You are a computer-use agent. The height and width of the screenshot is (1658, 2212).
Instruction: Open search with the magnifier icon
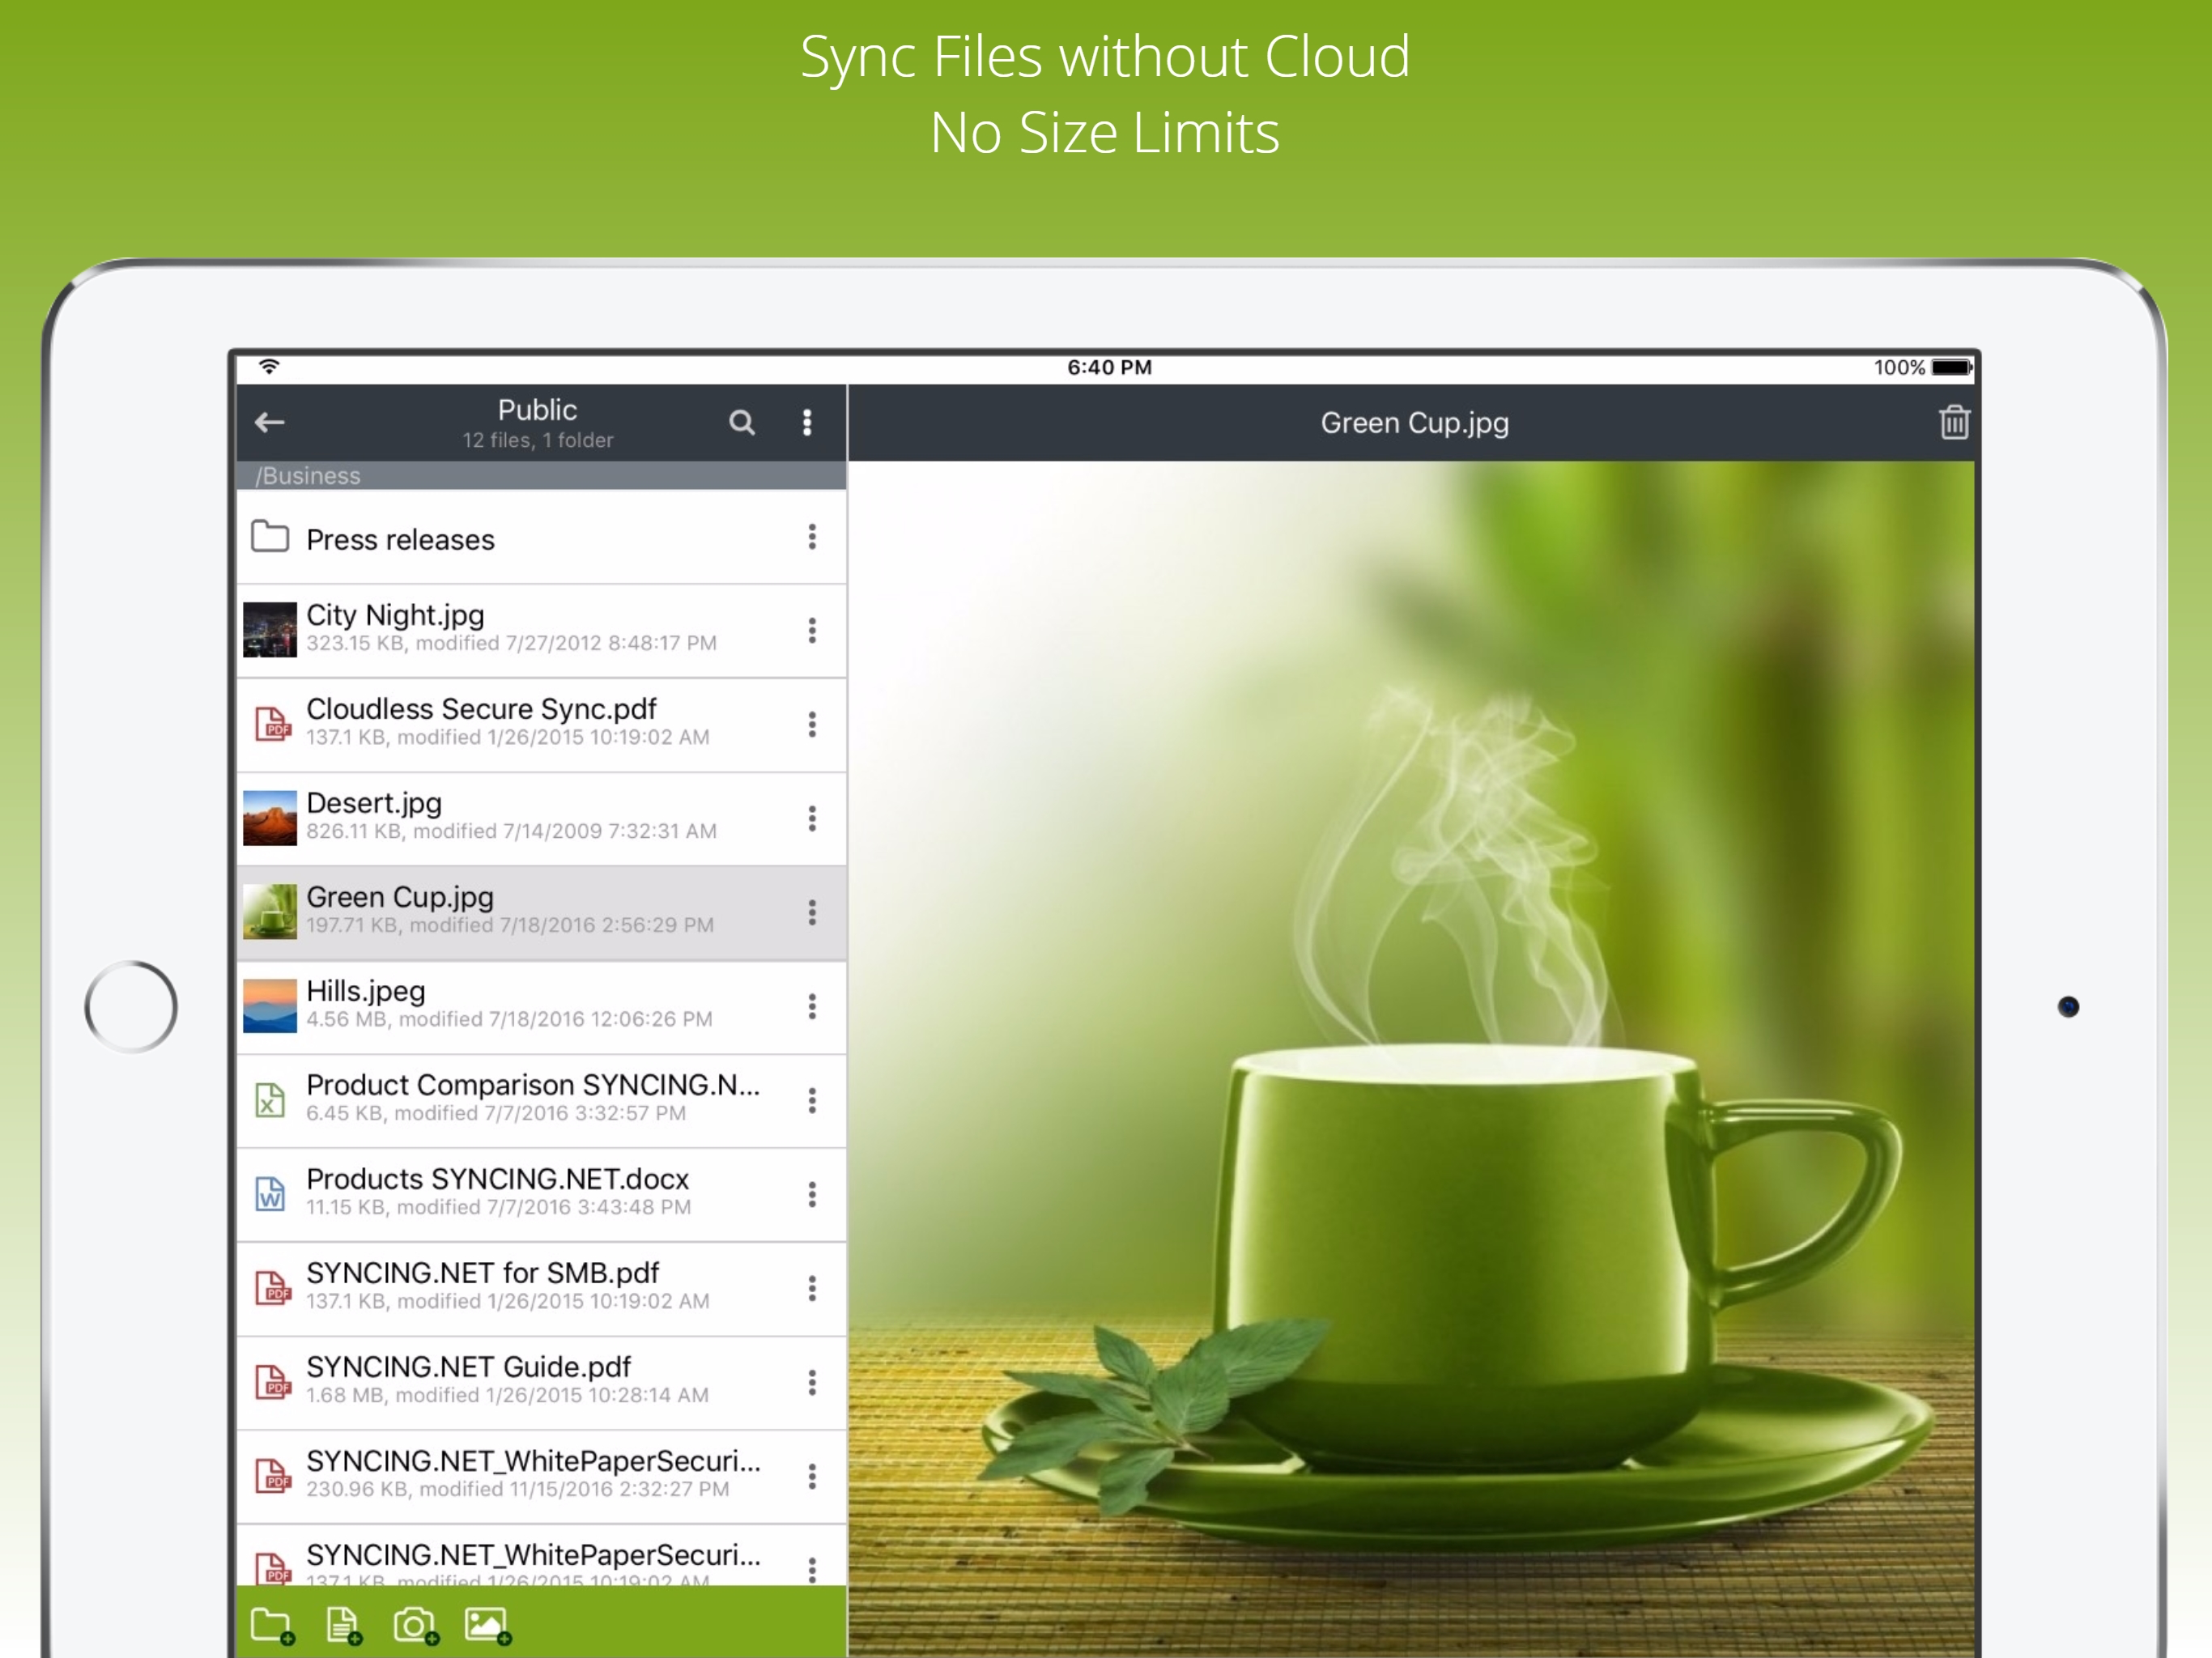coord(741,422)
